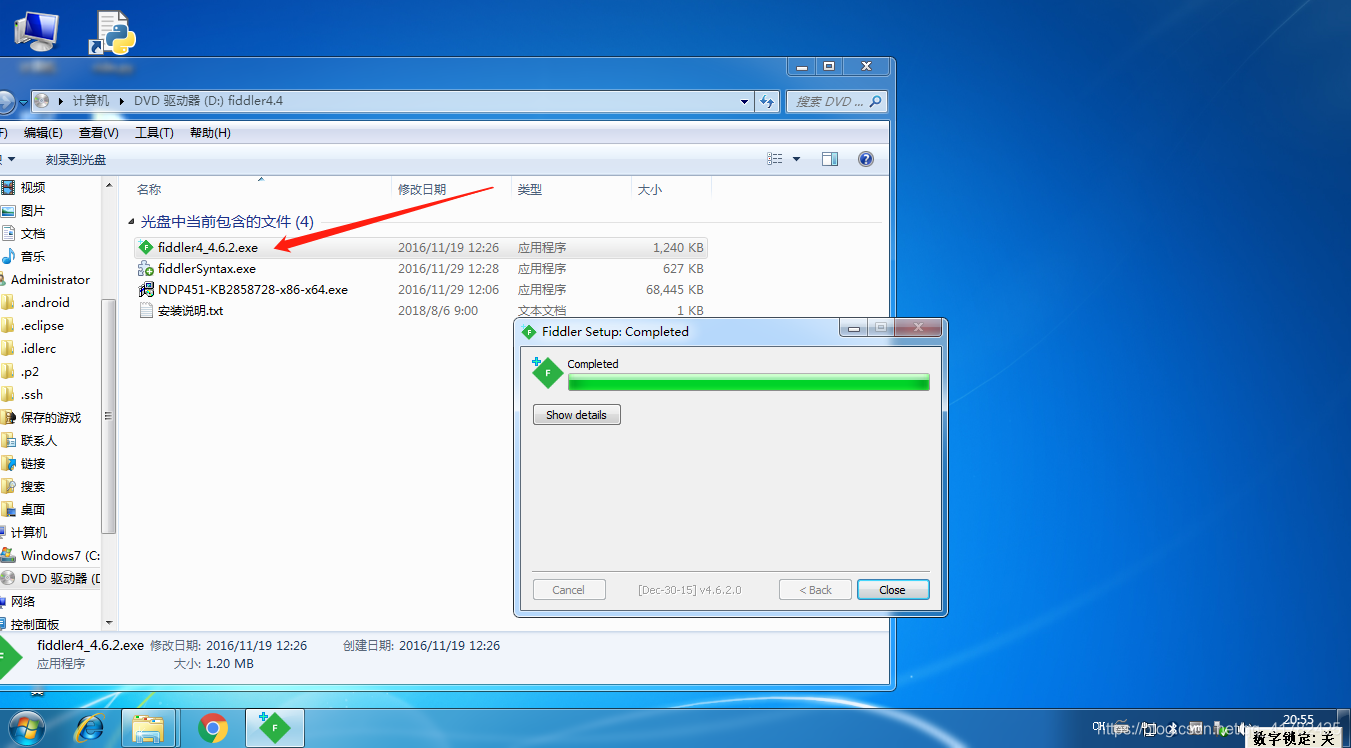
Task: Select the 安装说明.txt text file icon
Action: [146, 310]
